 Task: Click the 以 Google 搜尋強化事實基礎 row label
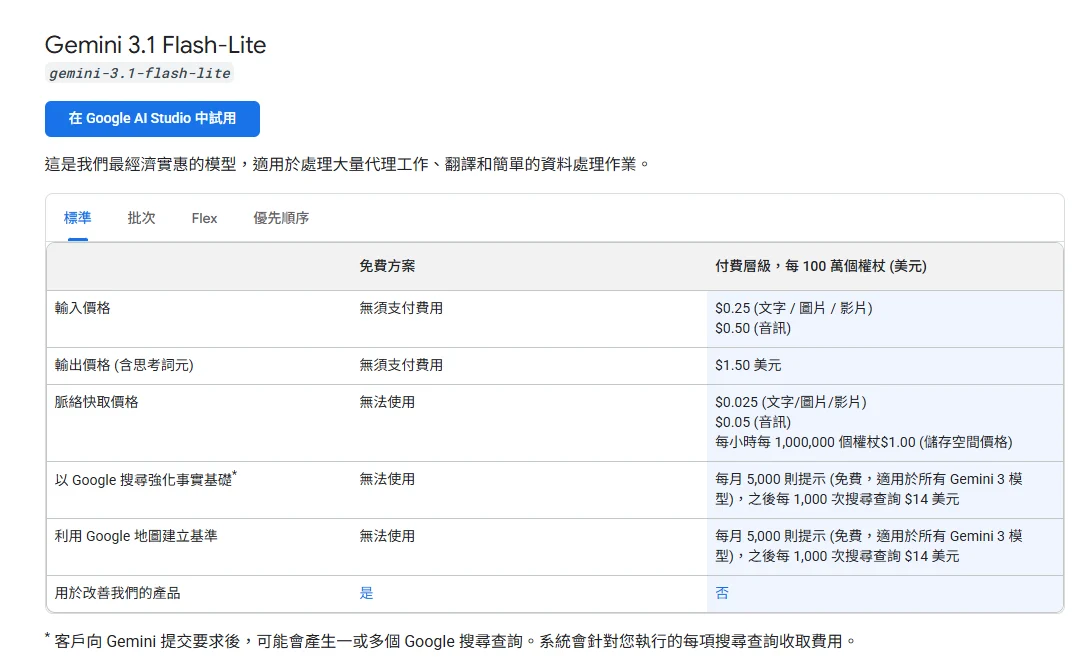point(144,480)
